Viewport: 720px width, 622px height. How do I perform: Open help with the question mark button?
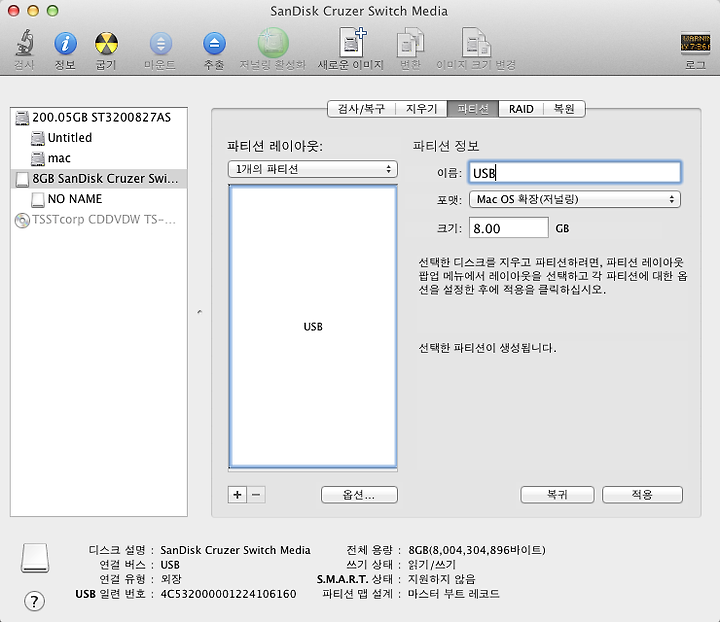click(34, 601)
